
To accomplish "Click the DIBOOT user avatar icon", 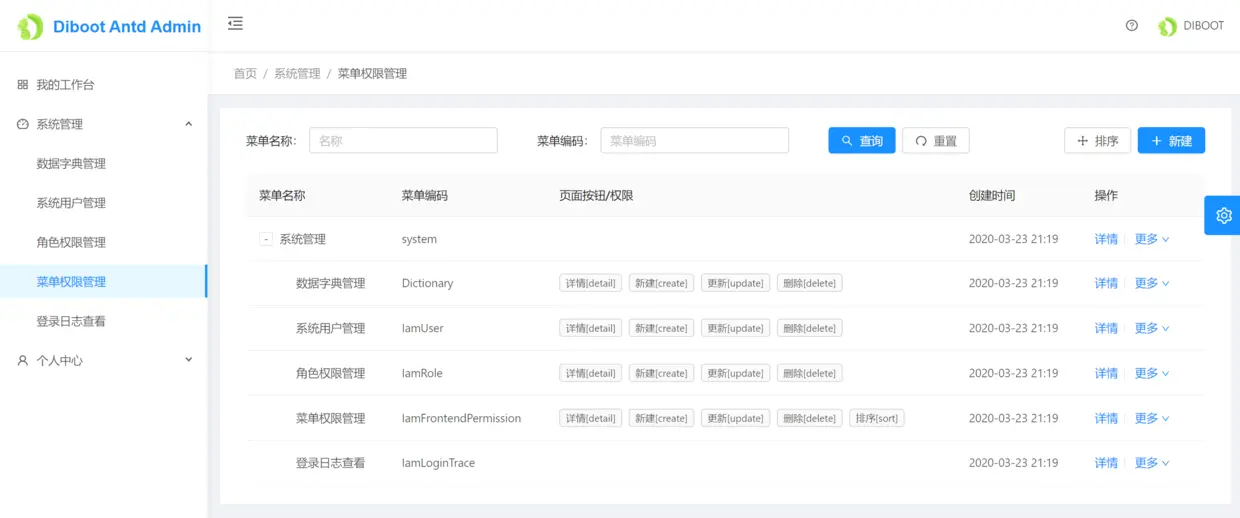I will [1167, 26].
